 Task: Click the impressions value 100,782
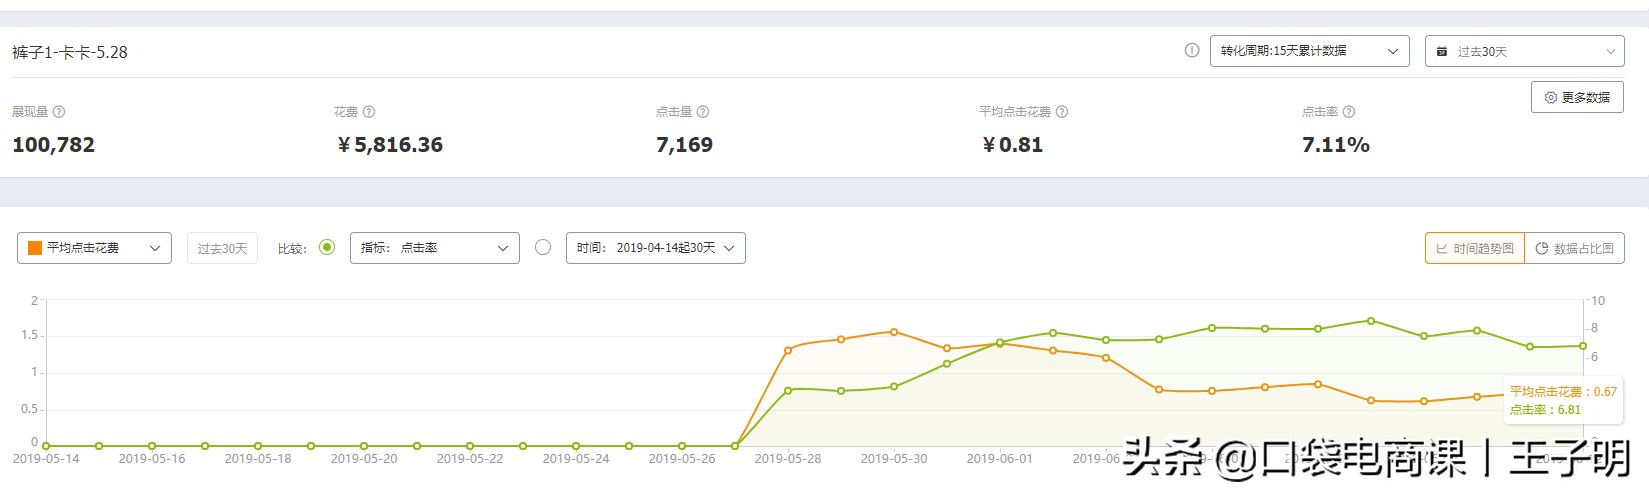53,145
